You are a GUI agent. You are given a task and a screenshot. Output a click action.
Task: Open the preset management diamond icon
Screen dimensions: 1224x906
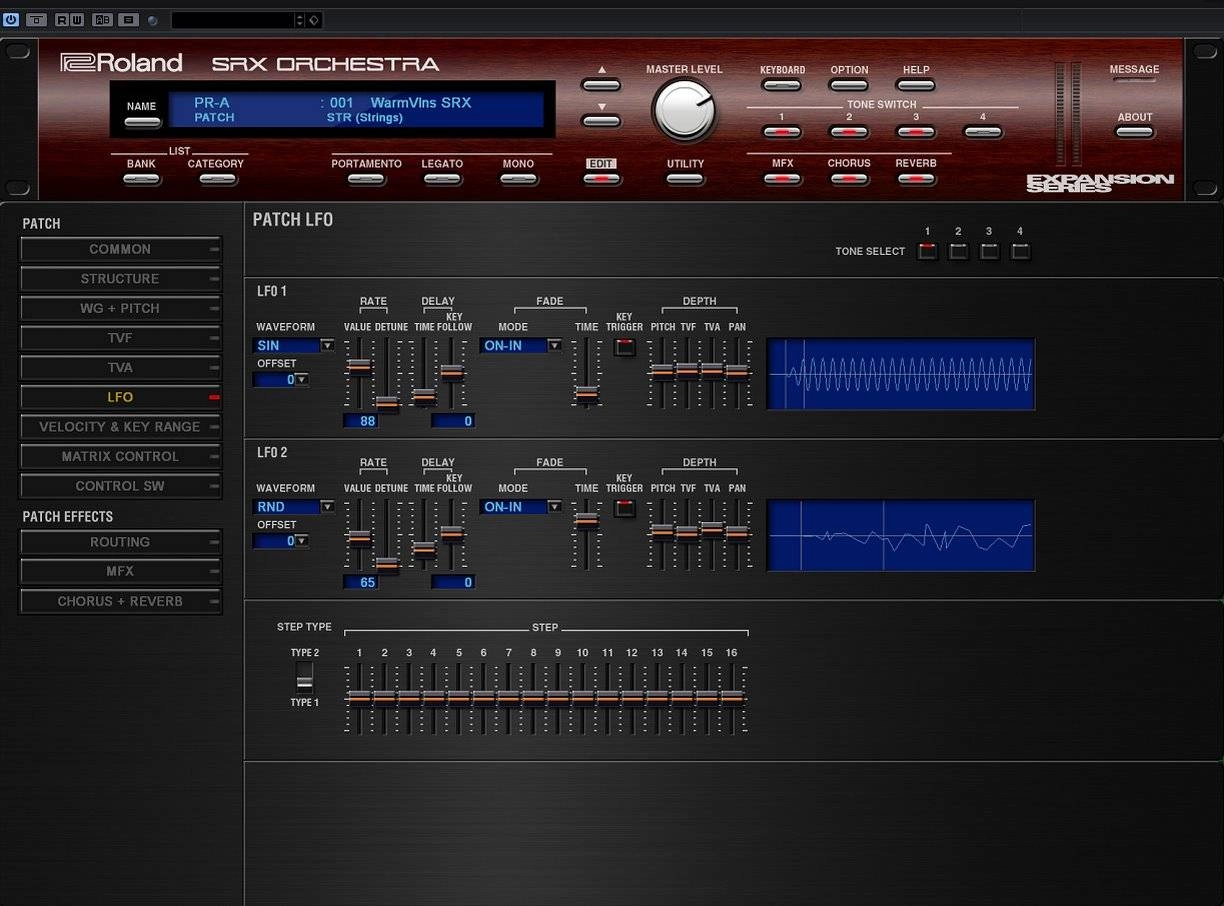(313, 20)
